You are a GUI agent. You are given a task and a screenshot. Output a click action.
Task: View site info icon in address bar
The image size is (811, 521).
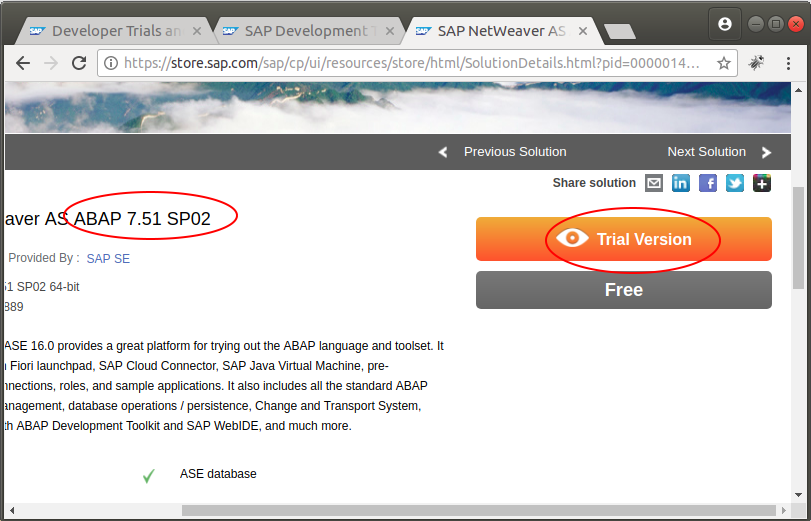point(110,63)
